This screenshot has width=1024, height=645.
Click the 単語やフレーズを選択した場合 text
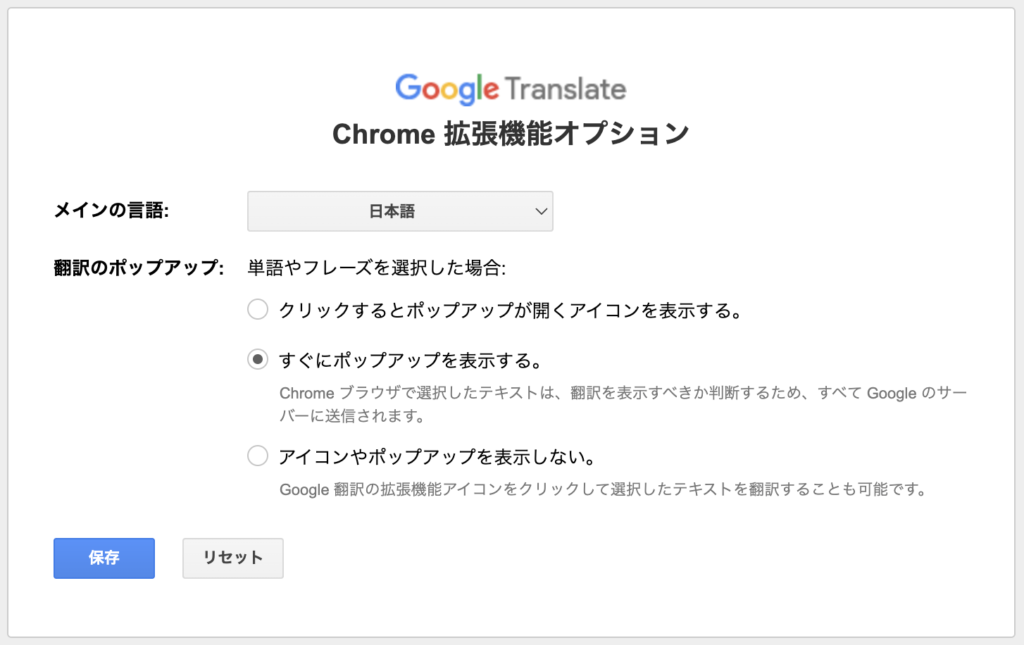tap(377, 268)
